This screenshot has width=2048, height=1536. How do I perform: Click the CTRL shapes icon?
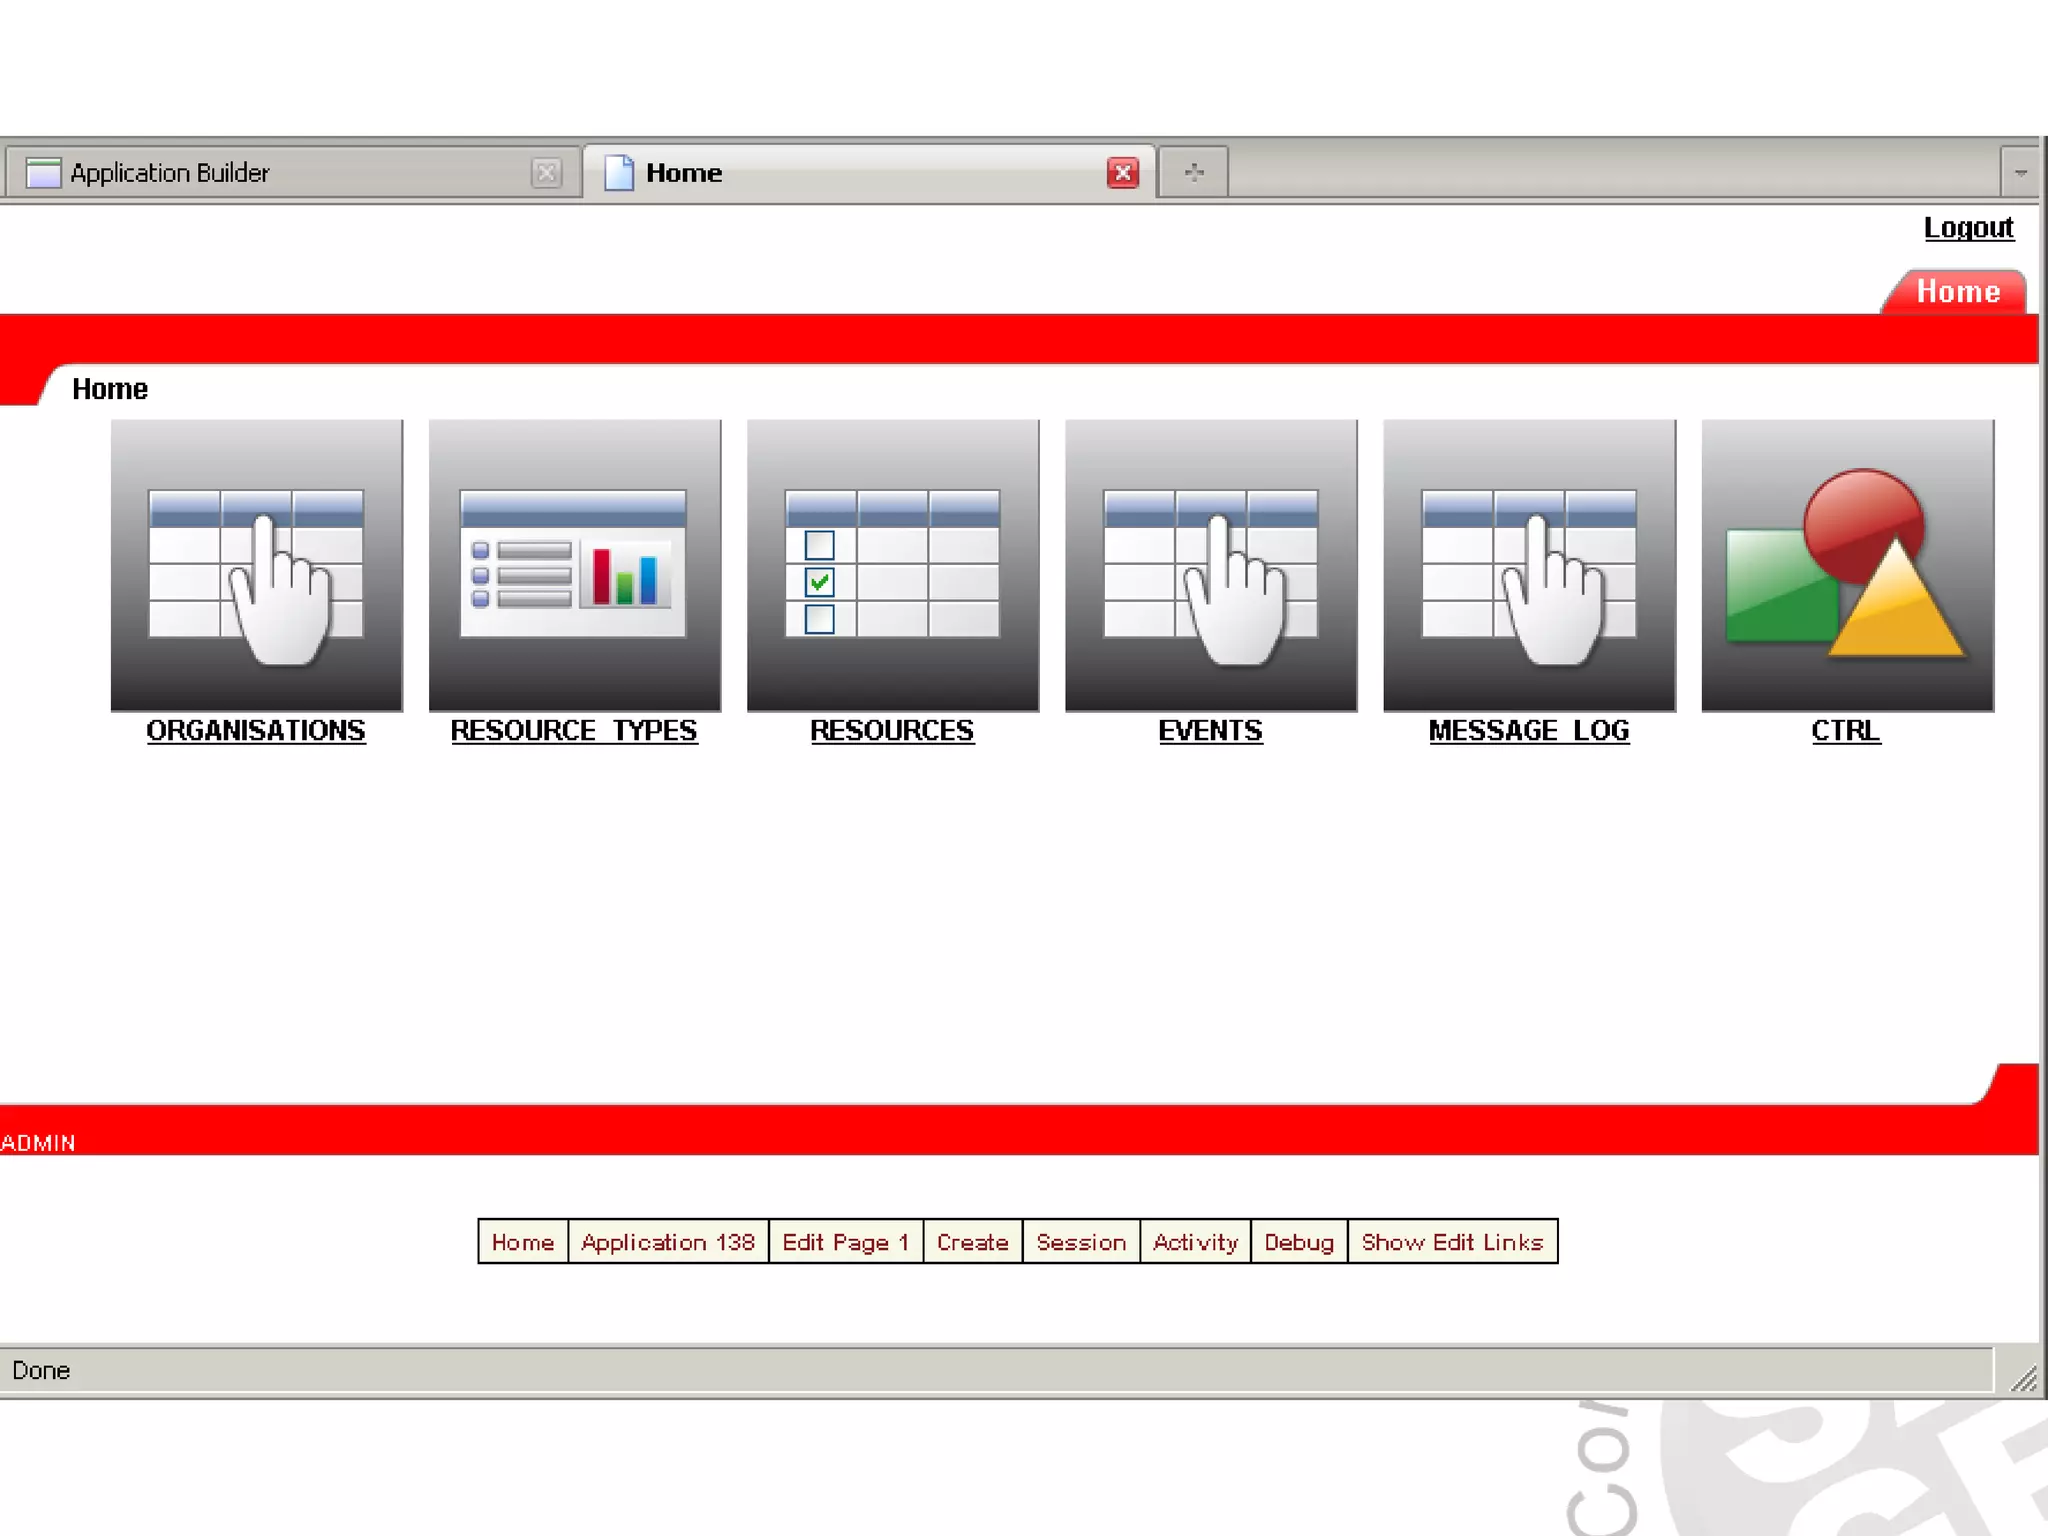point(1846,565)
